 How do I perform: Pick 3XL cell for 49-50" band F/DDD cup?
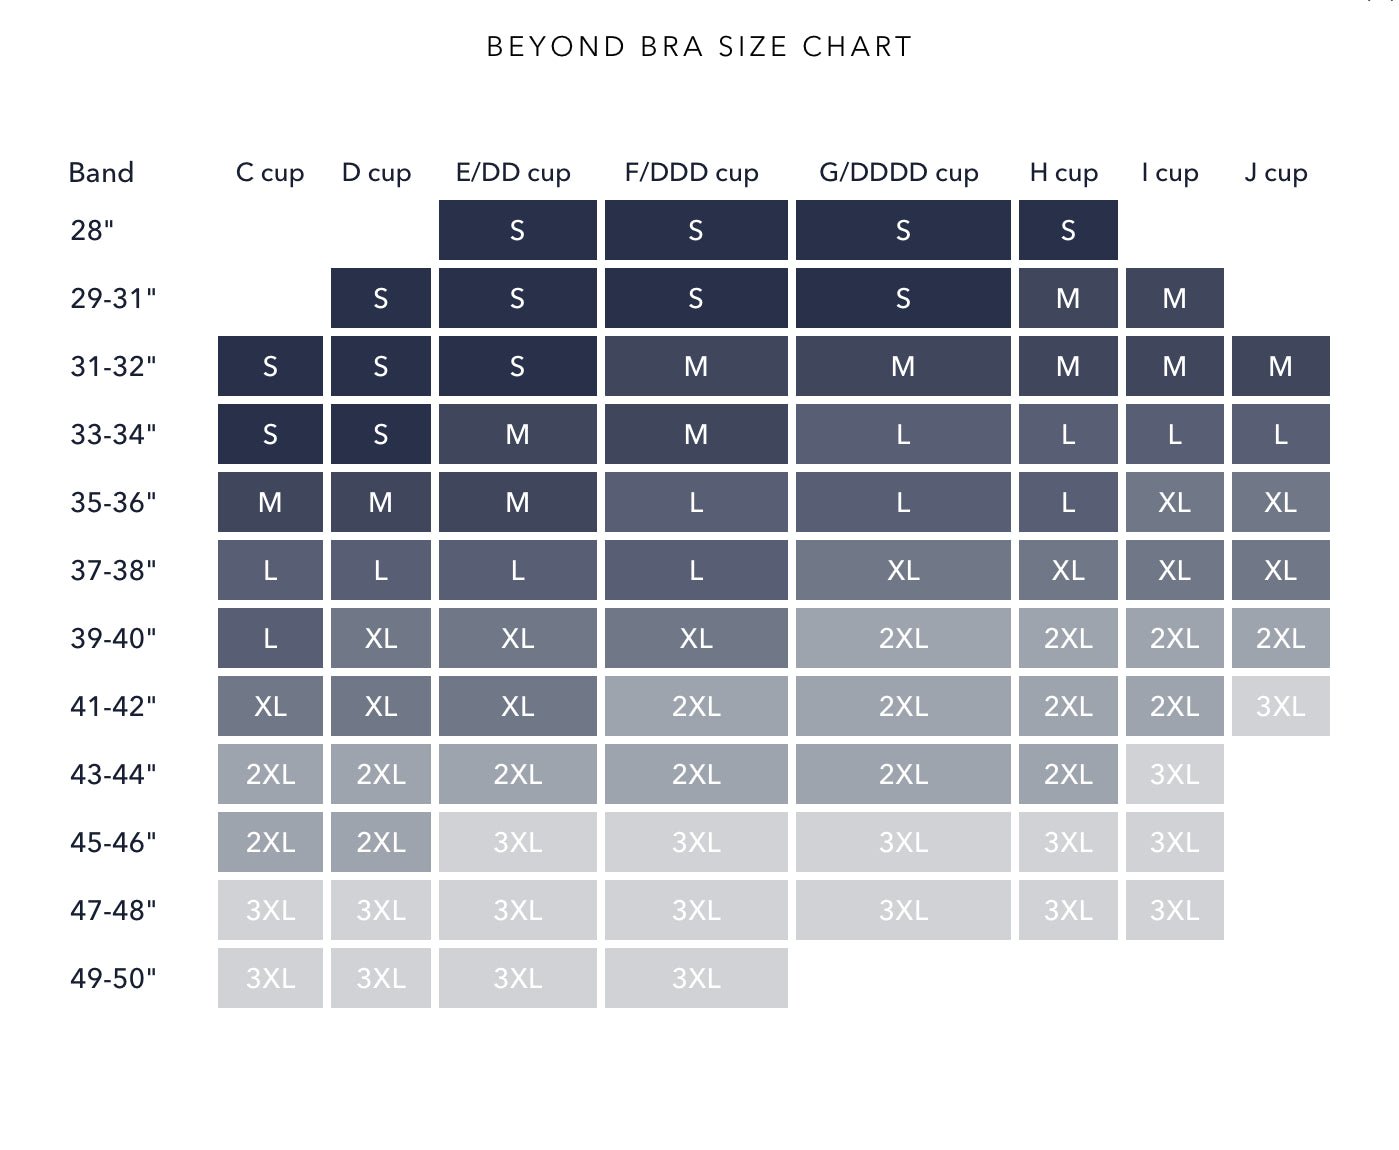(x=696, y=978)
